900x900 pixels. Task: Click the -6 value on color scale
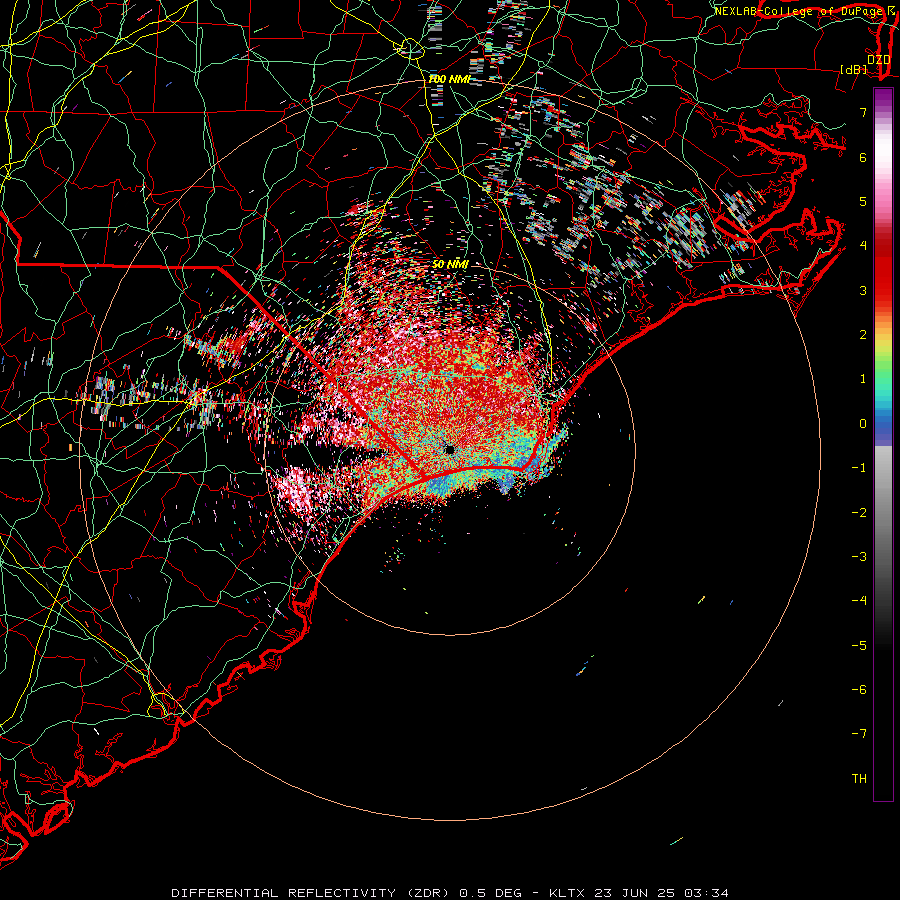tap(859, 690)
